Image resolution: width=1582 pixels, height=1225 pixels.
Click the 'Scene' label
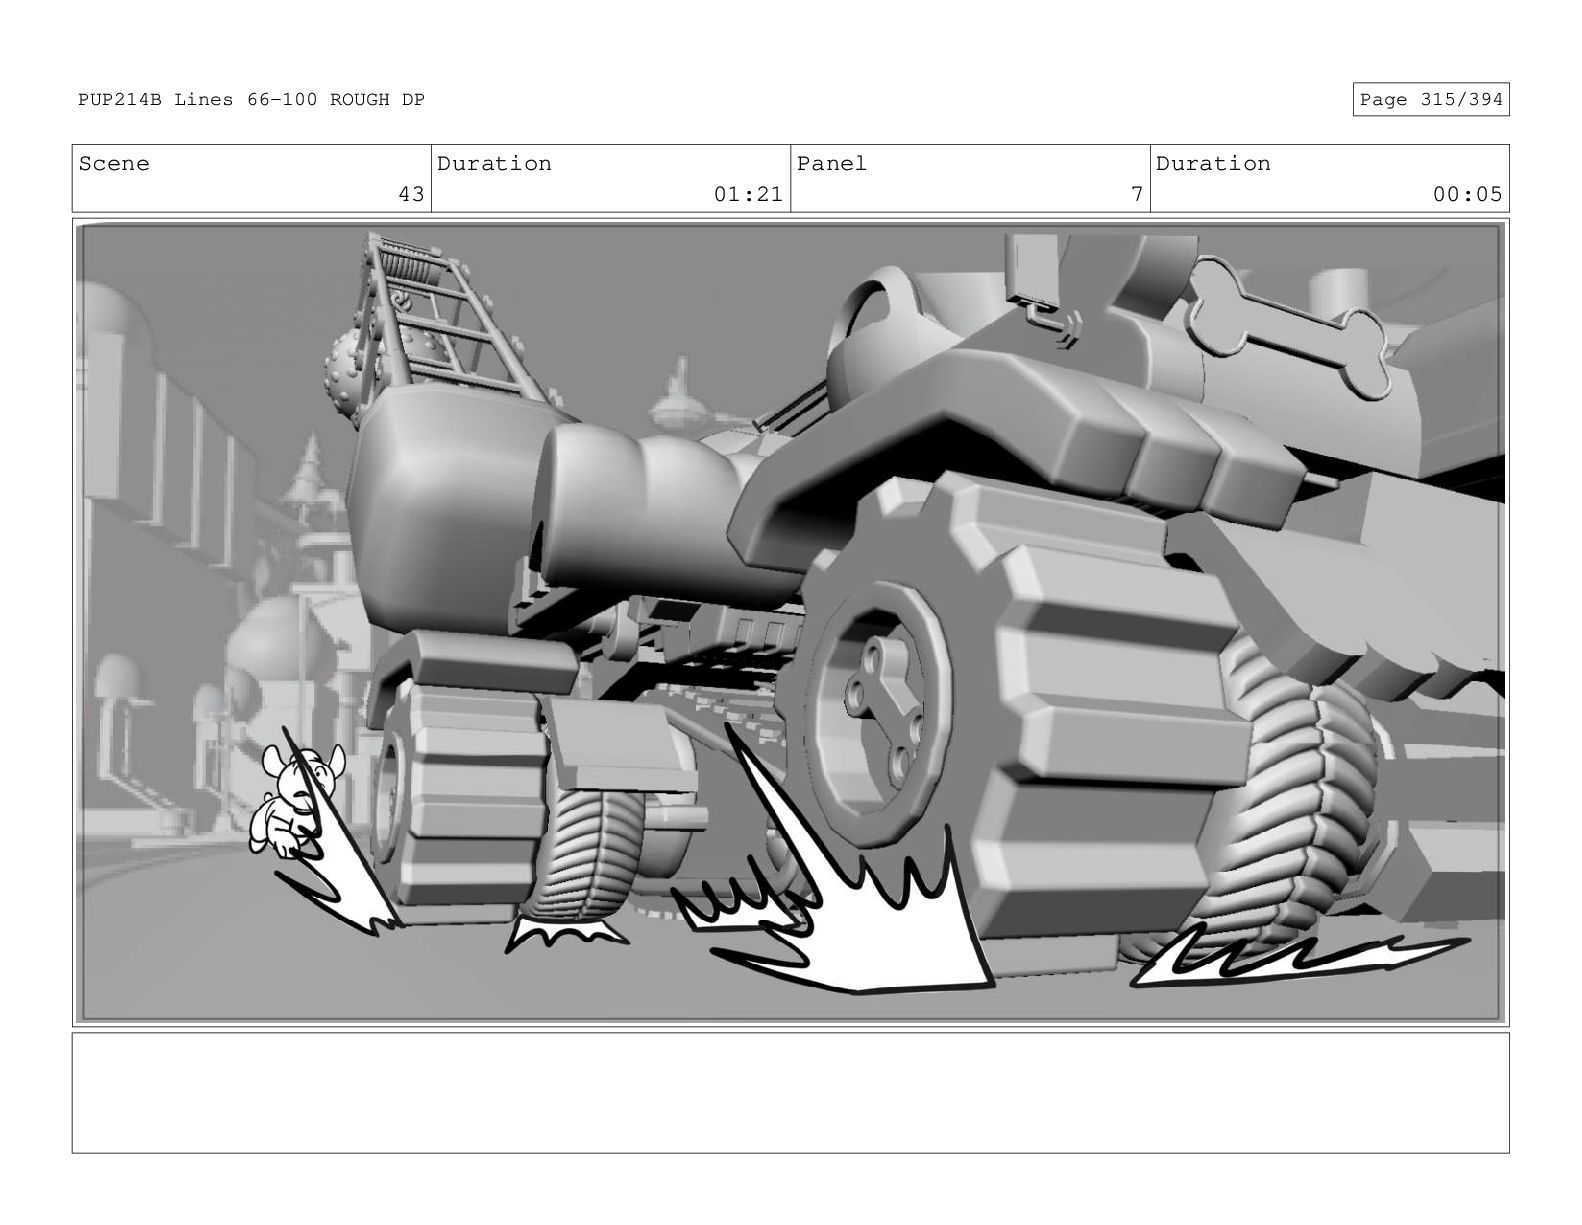click(114, 164)
